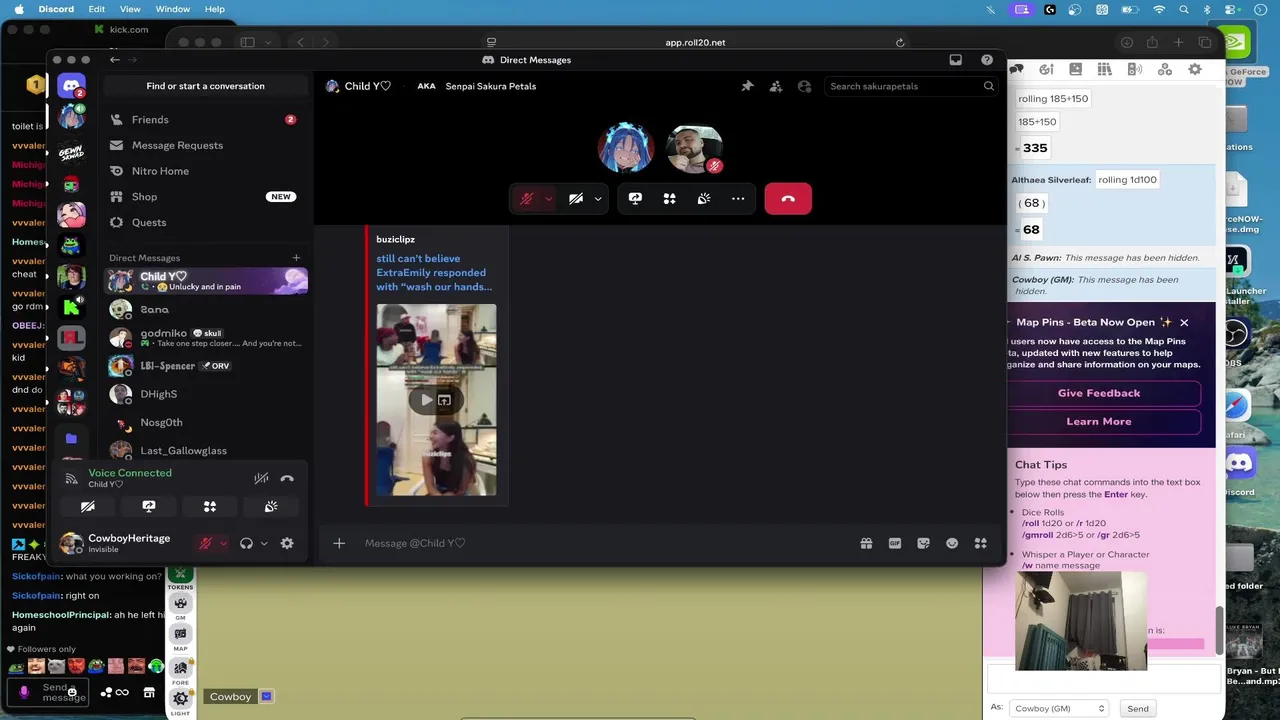Viewport: 1280px width, 720px height.
Task: Unmute microphone next to CowboyHeritage
Action: [206, 543]
